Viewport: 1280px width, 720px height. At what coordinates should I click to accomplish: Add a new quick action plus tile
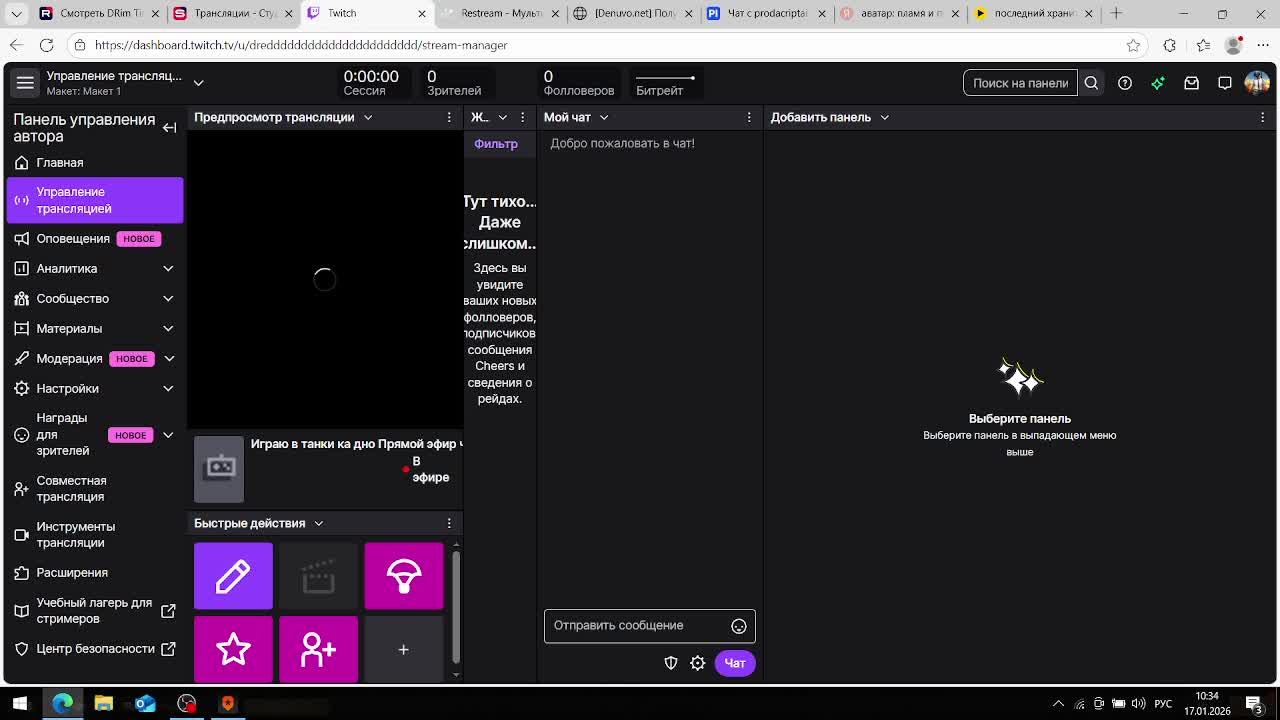[x=404, y=649]
